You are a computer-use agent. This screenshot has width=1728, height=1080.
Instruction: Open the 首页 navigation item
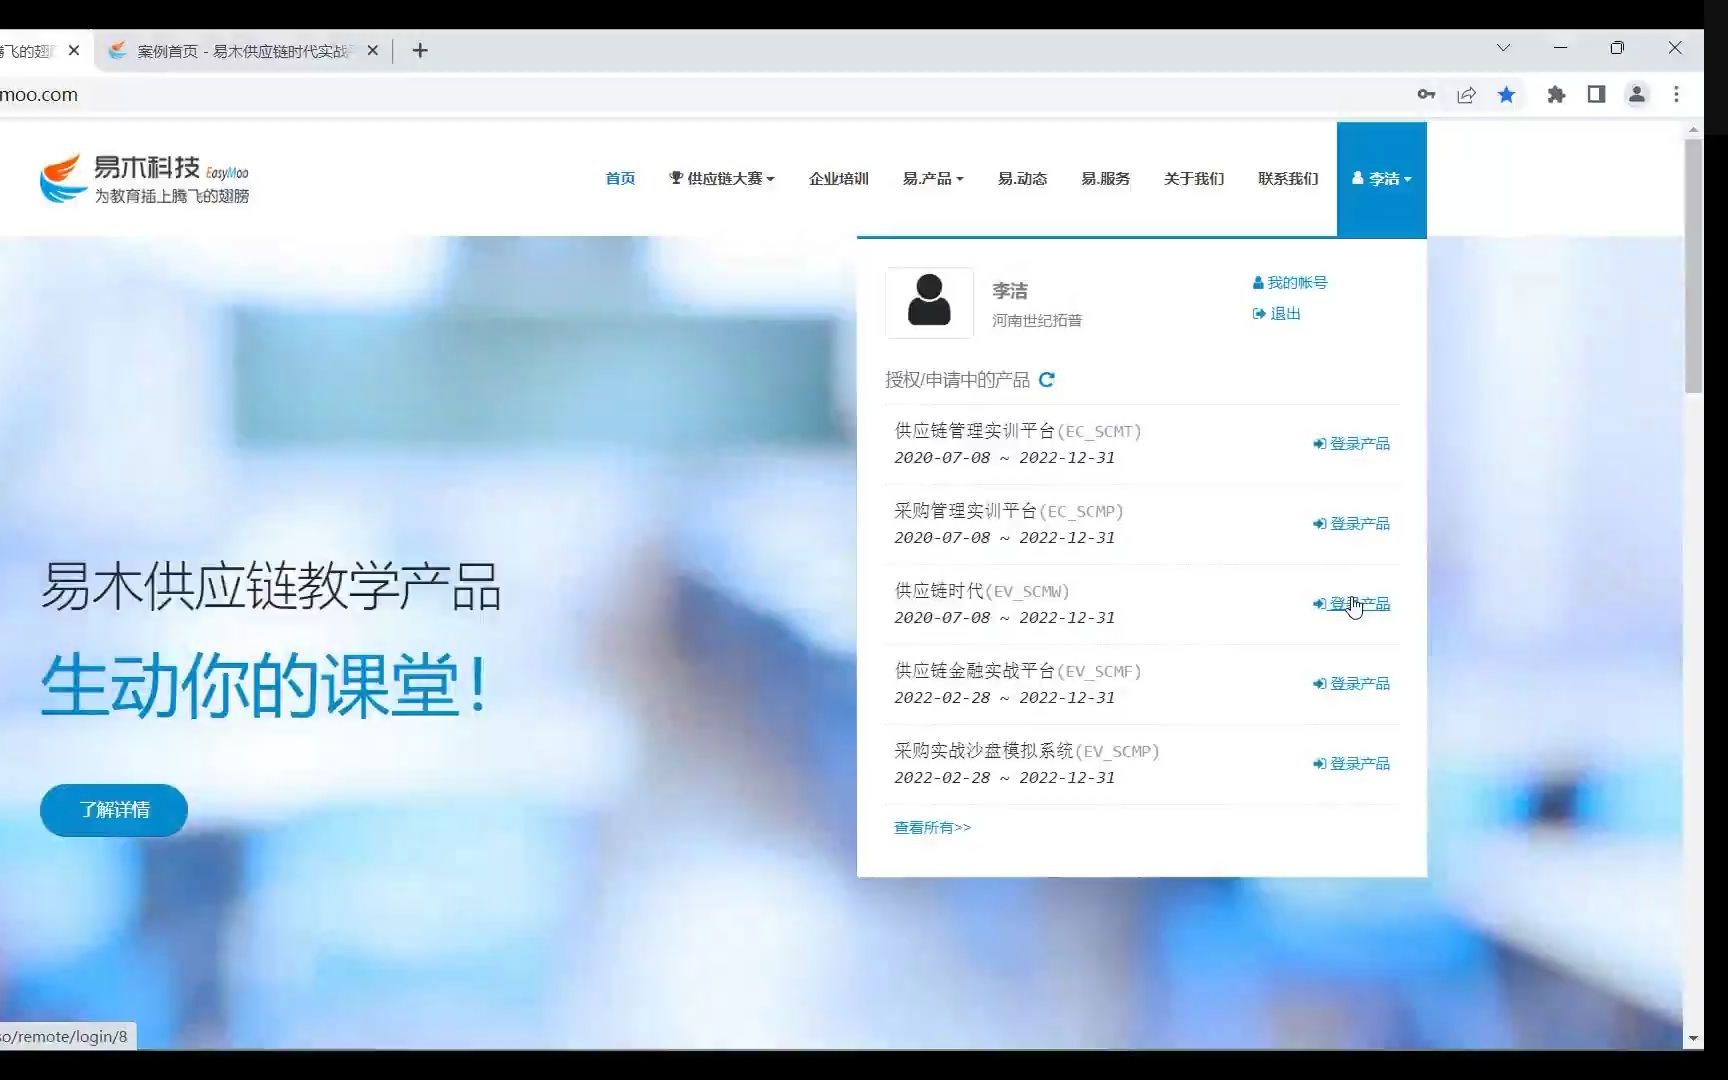pos(620,179)
